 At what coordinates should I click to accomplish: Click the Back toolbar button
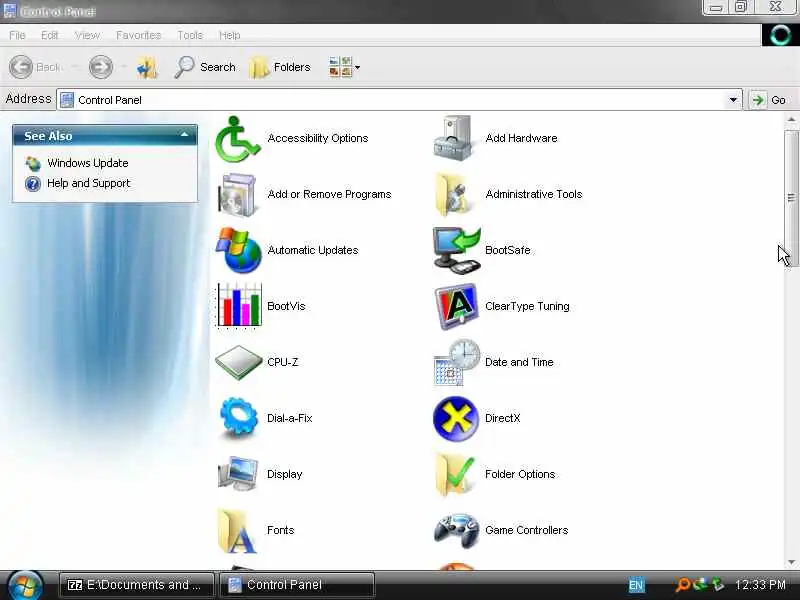click(x=35, y=67)
